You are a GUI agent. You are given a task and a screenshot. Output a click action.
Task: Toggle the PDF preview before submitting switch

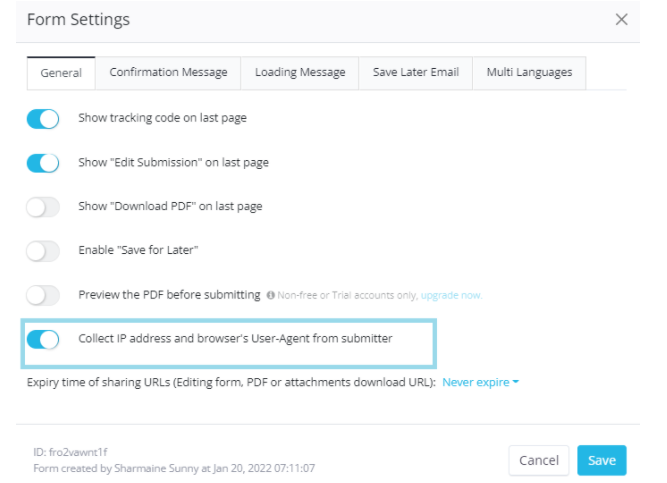tap(43, 295)
